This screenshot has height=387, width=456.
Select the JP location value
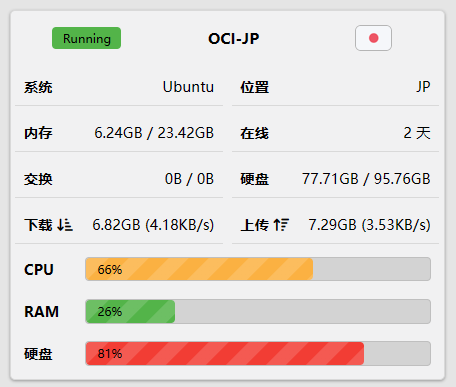(423, 87)
